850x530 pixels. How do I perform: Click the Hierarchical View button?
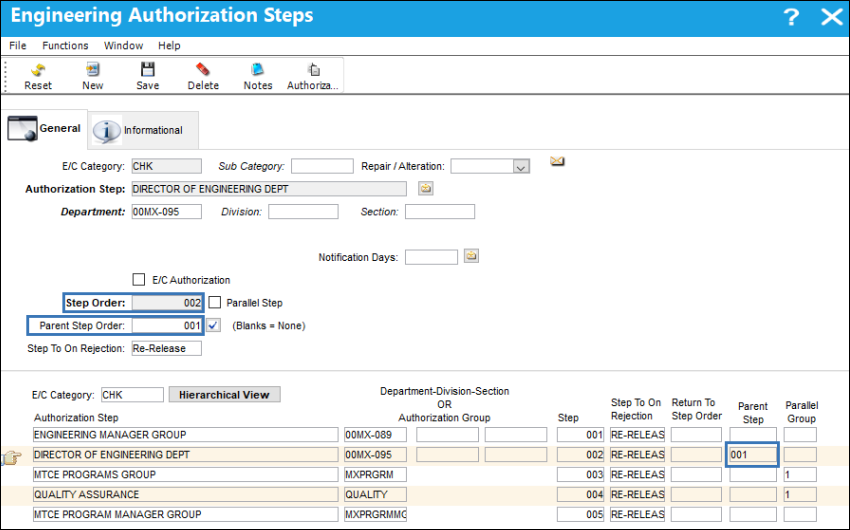coord(224,395)
